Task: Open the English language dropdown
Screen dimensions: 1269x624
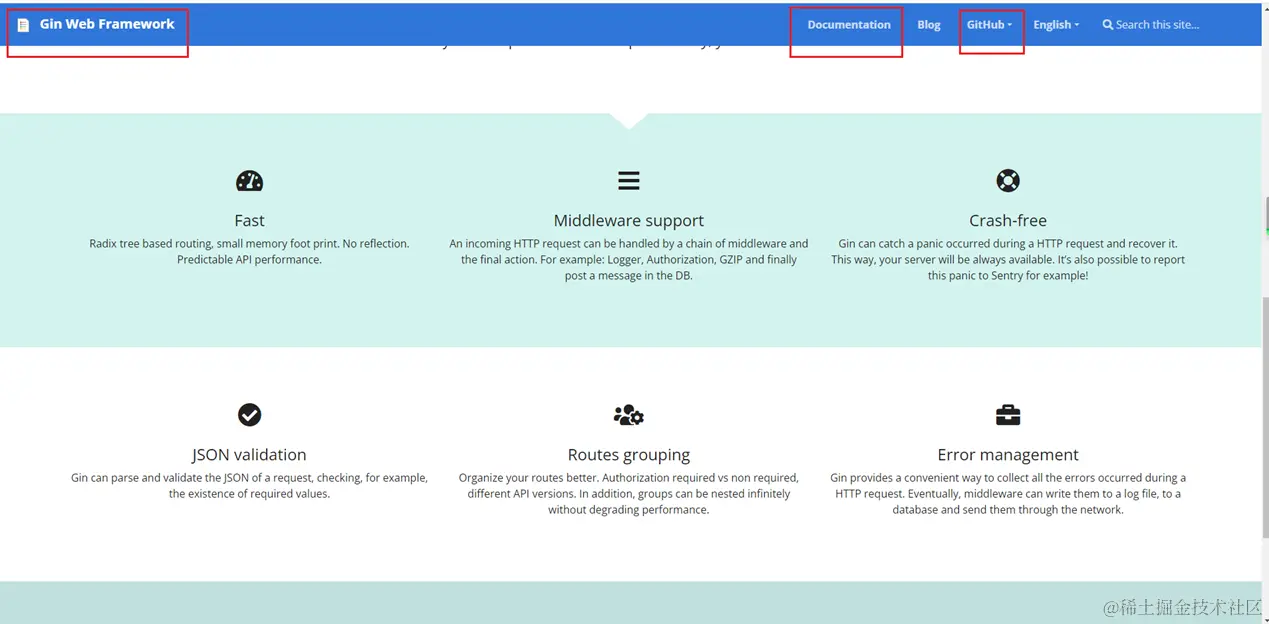Action: (1056, 25)
